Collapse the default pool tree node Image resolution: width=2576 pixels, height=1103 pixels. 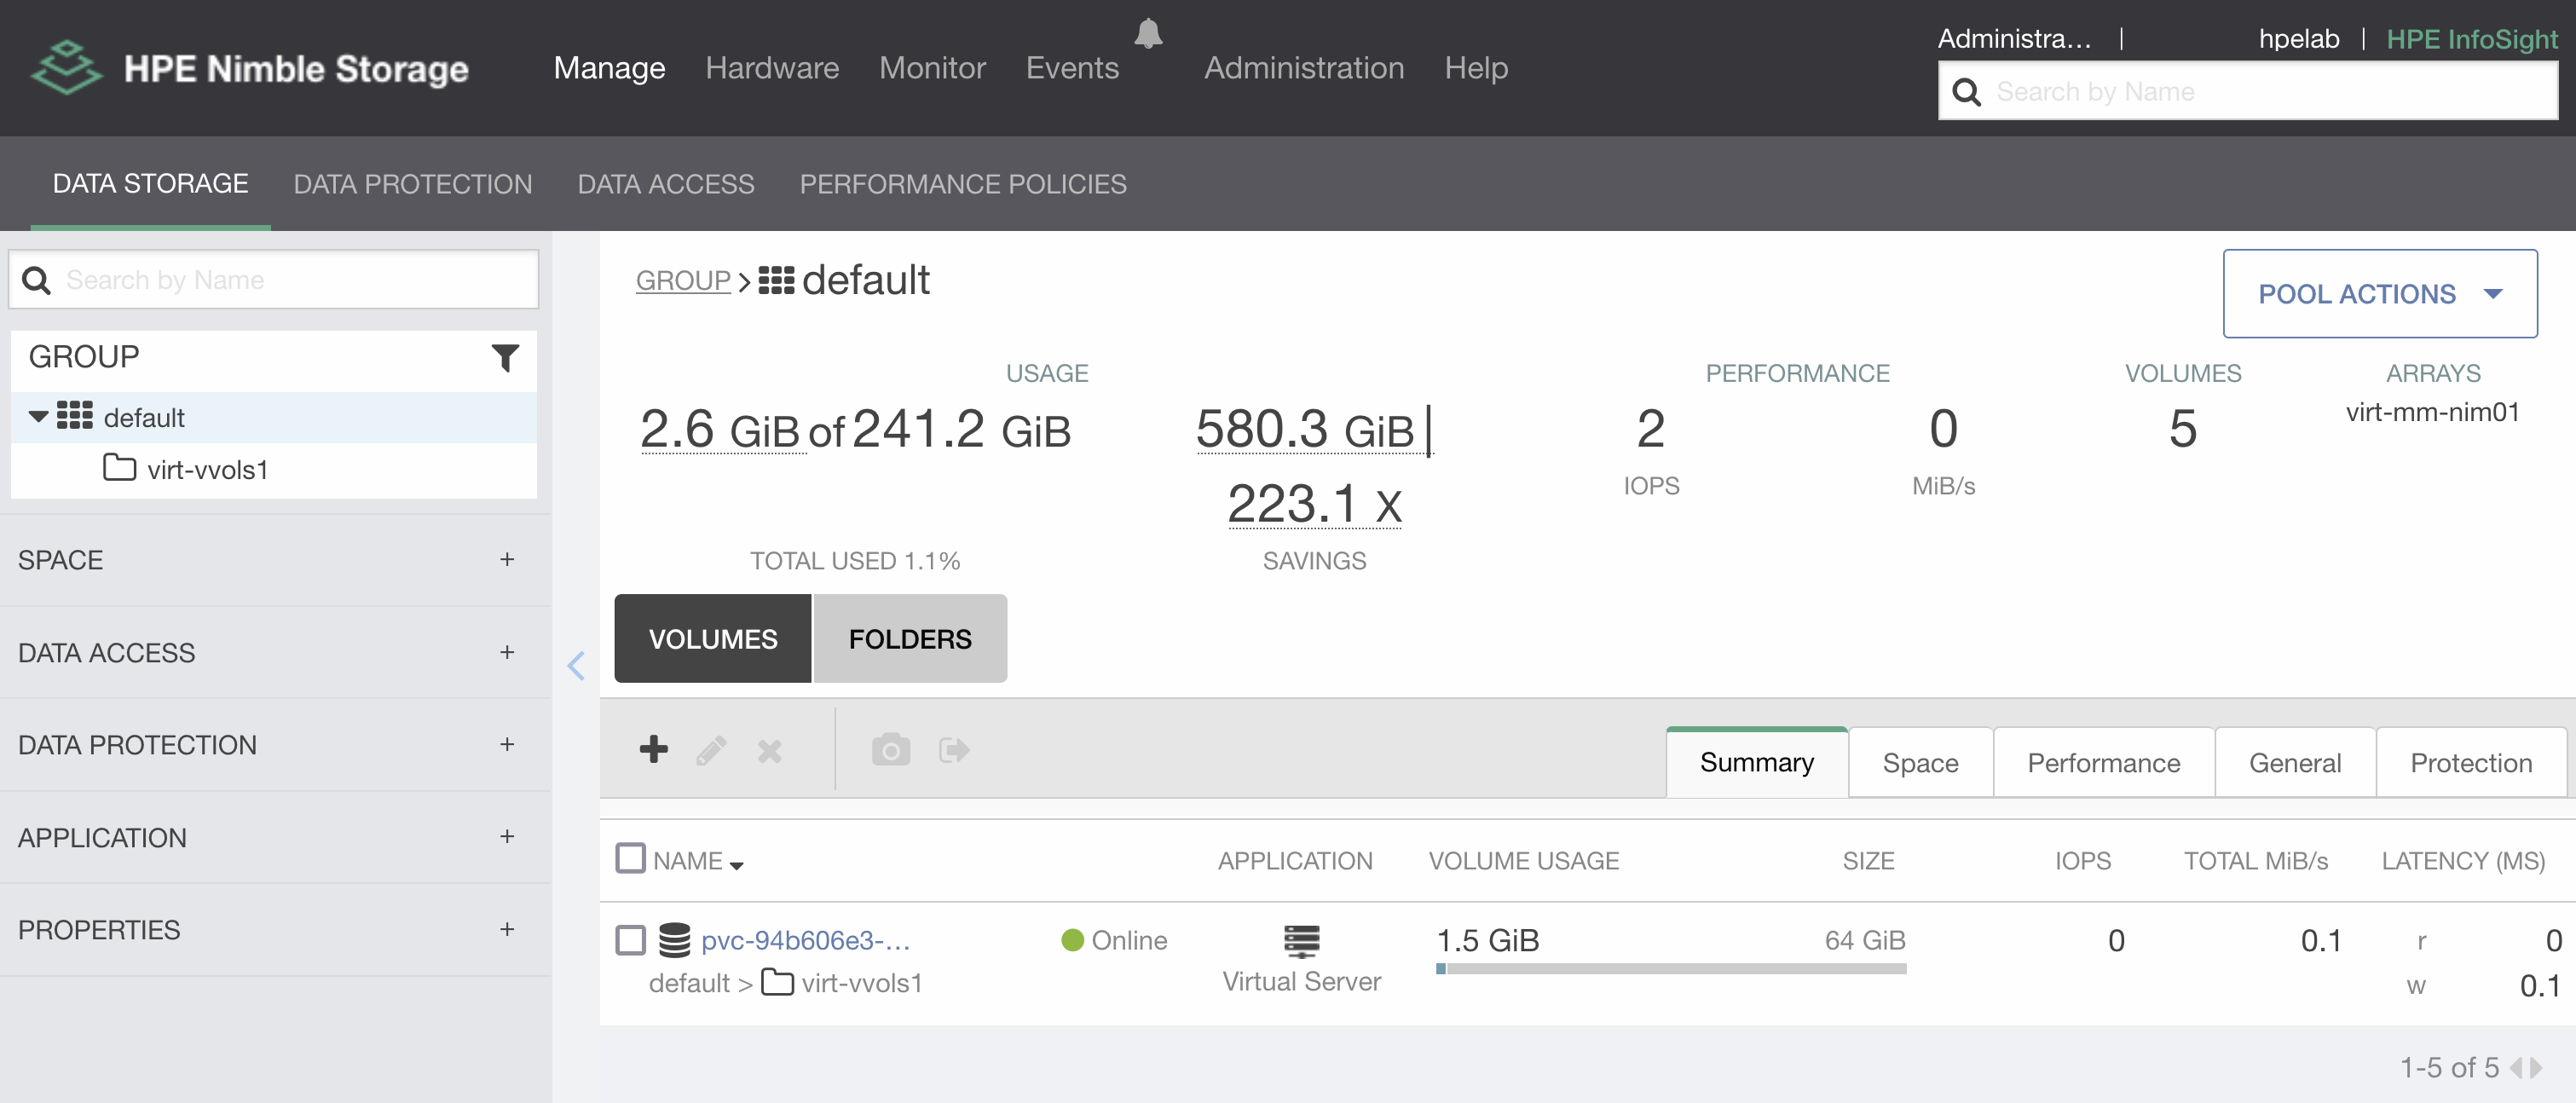[x=38, y=416]
